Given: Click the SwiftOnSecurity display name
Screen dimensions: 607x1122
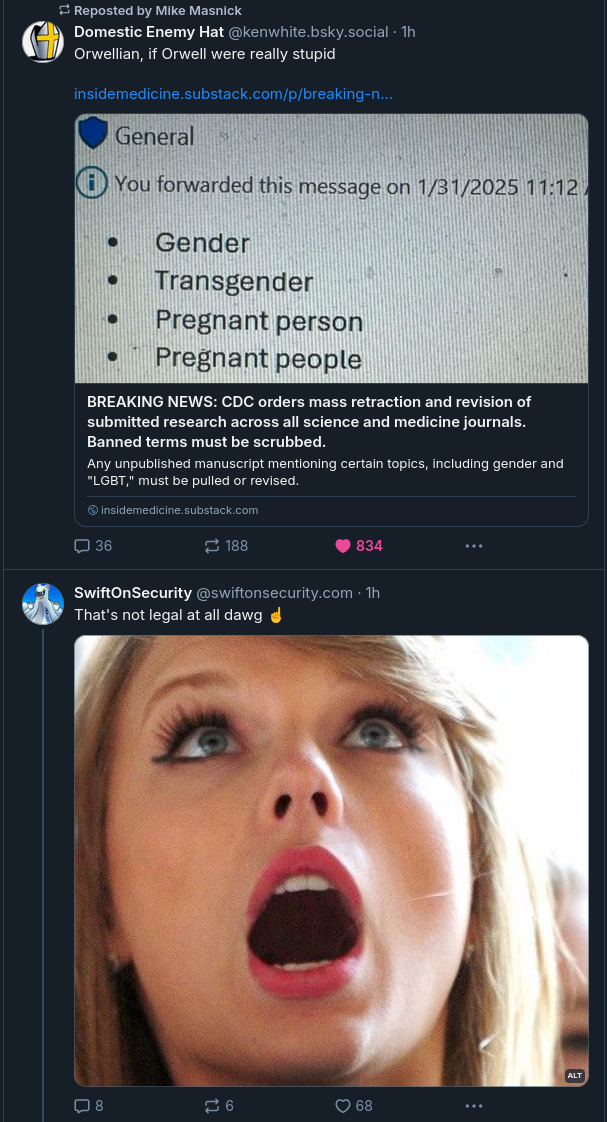Looking at the screenshot, I should coord(133,593).
